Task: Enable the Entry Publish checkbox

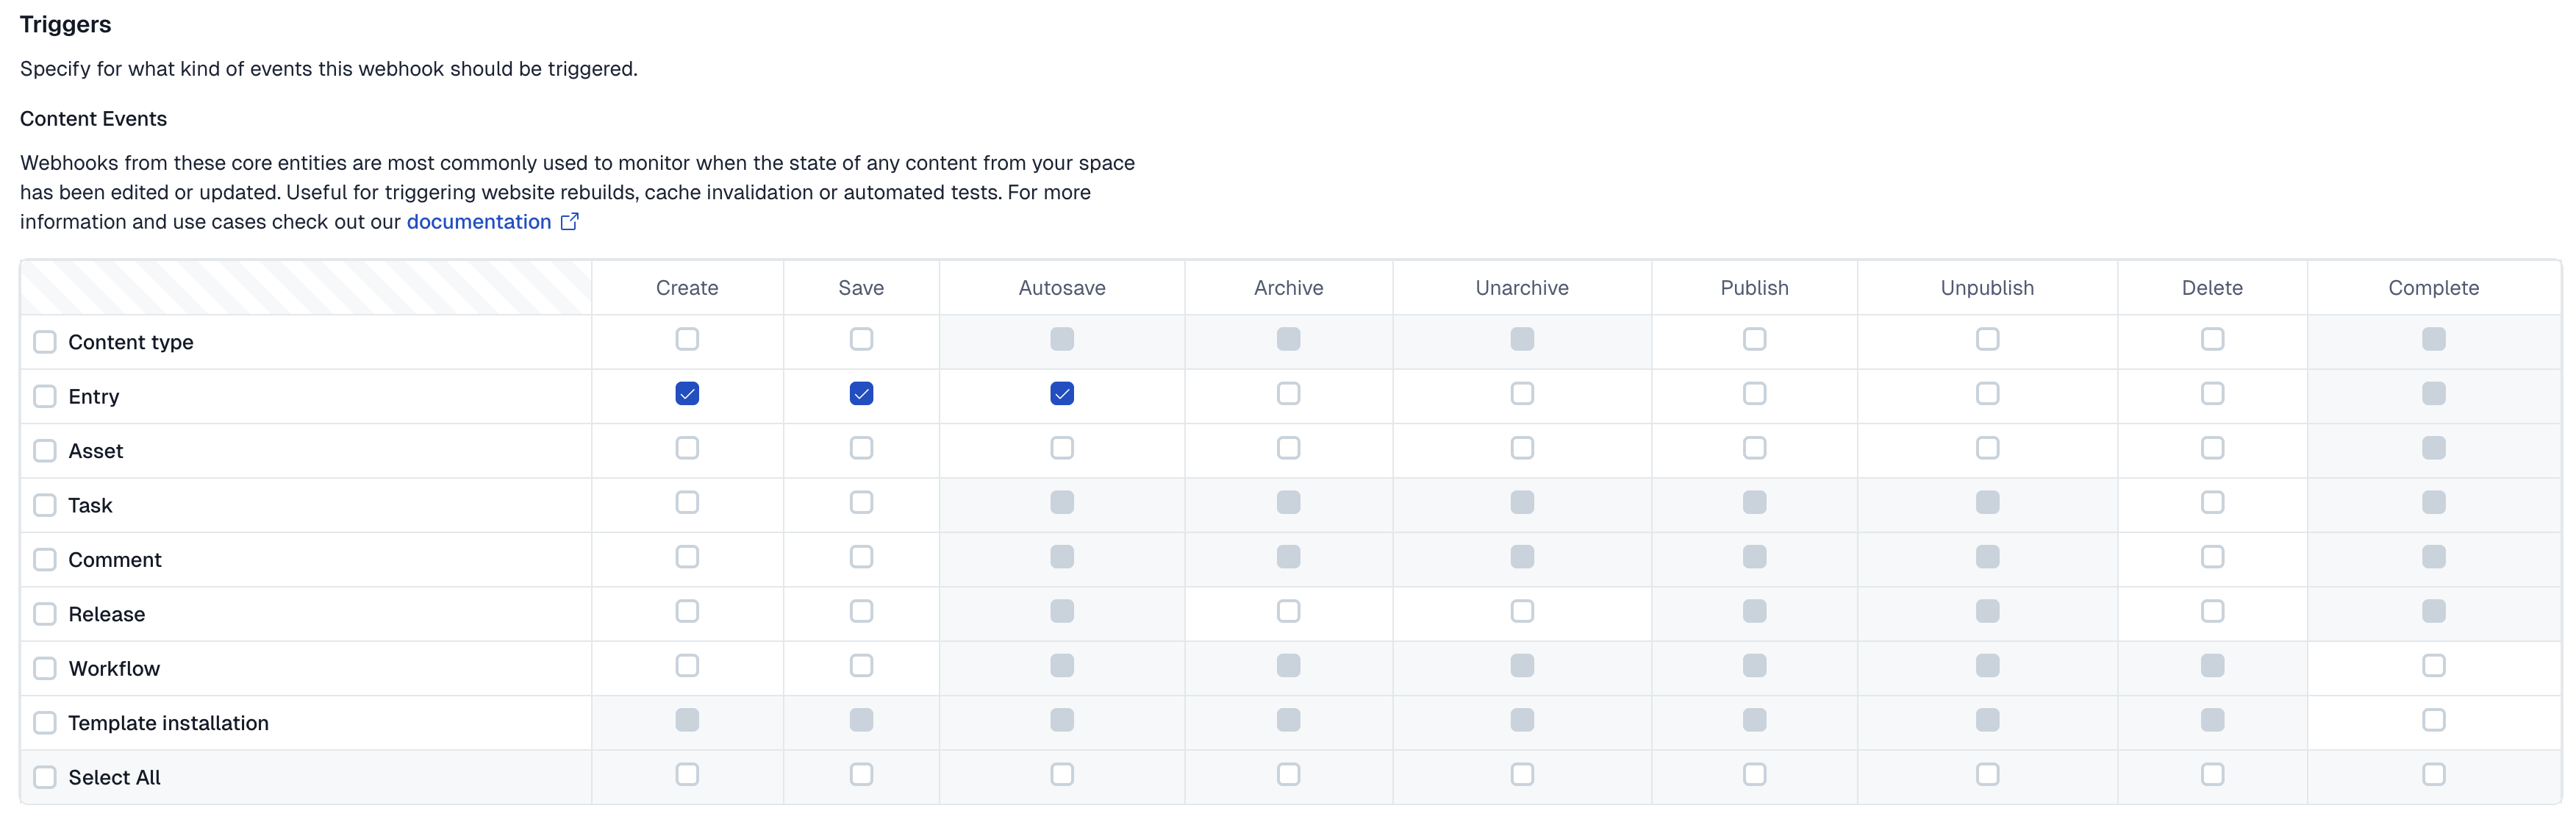Action: [x=1754, y=394]
